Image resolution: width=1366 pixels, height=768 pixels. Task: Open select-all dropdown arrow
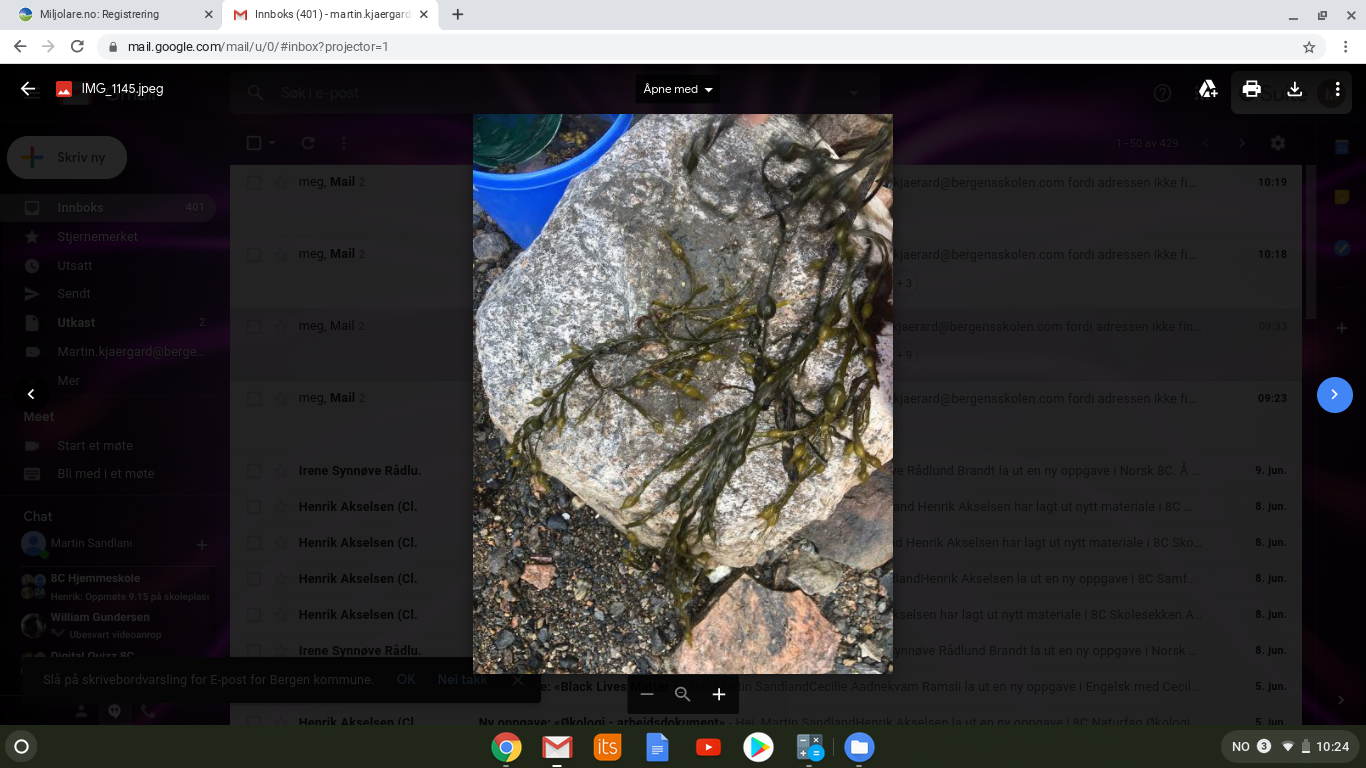coord(272,143)
